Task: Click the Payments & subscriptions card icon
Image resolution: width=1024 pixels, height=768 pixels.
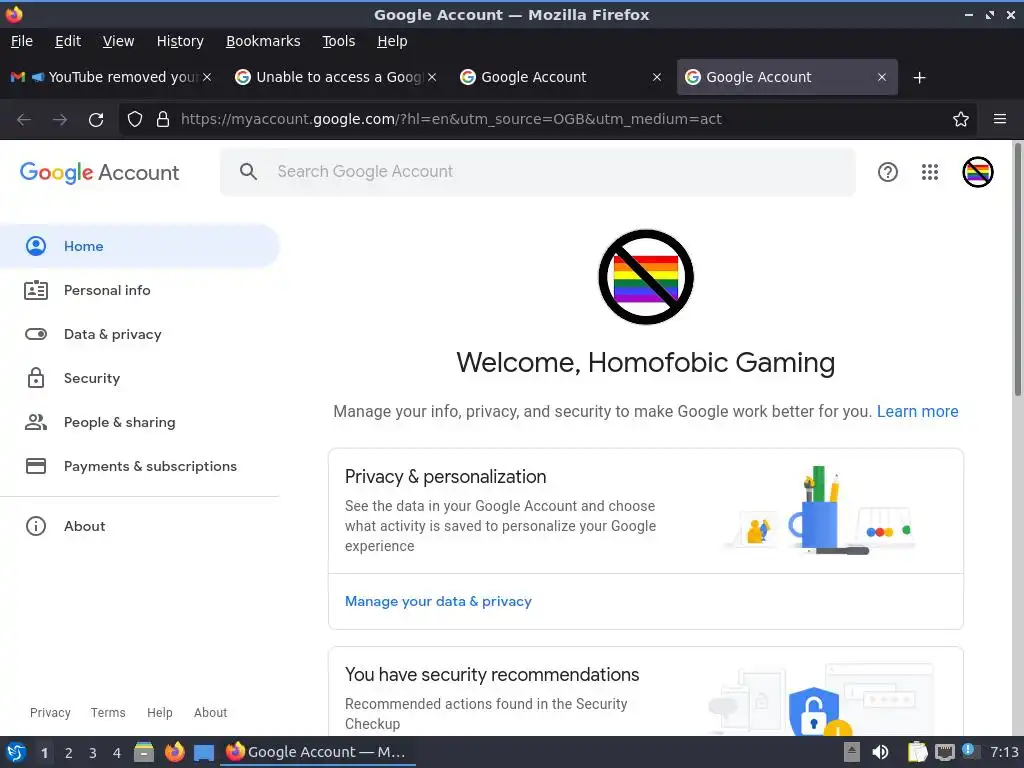Action: (x=36, y=466)
